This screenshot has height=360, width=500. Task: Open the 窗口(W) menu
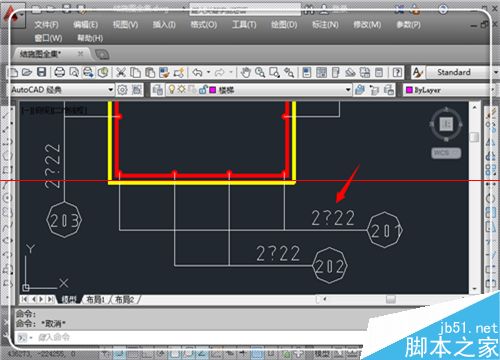click(48, 38)
